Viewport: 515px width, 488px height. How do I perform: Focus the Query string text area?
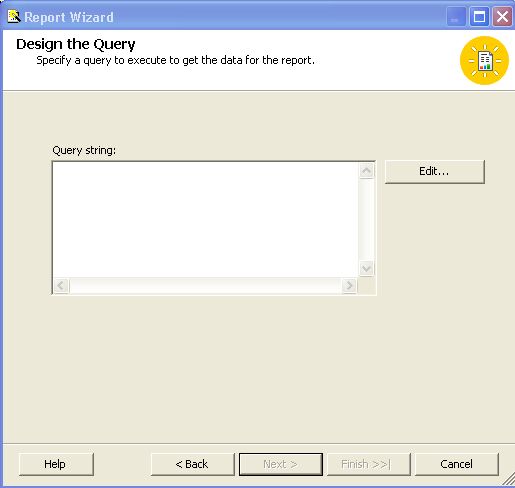(x=206, y=220)
